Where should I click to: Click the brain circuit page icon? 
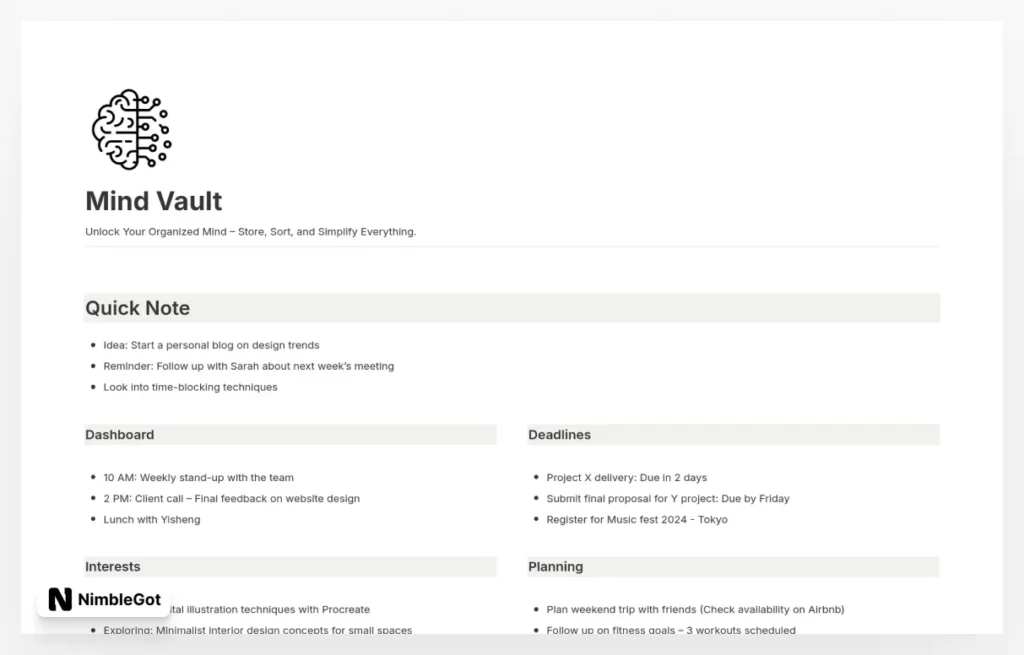point(131,129)
